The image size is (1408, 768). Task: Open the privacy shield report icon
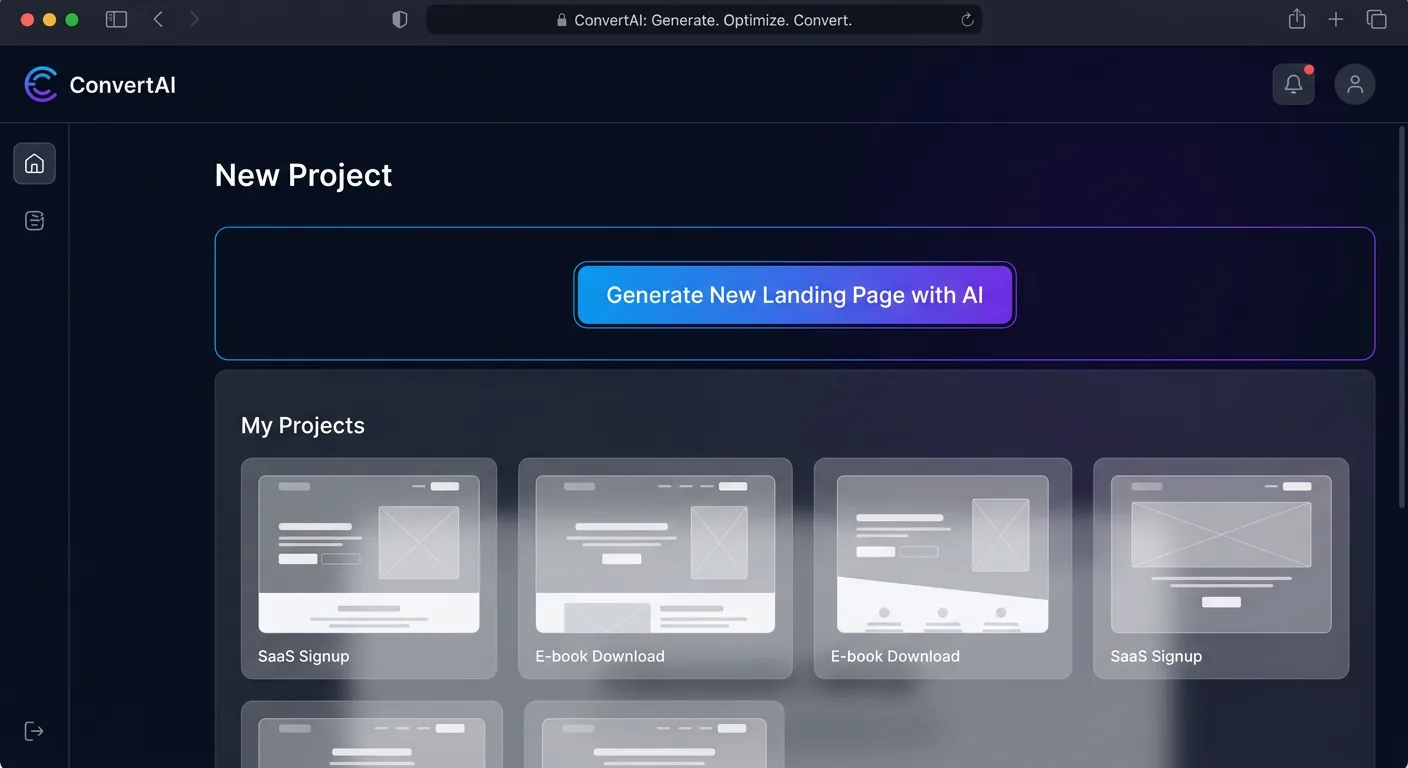[400, 20]
